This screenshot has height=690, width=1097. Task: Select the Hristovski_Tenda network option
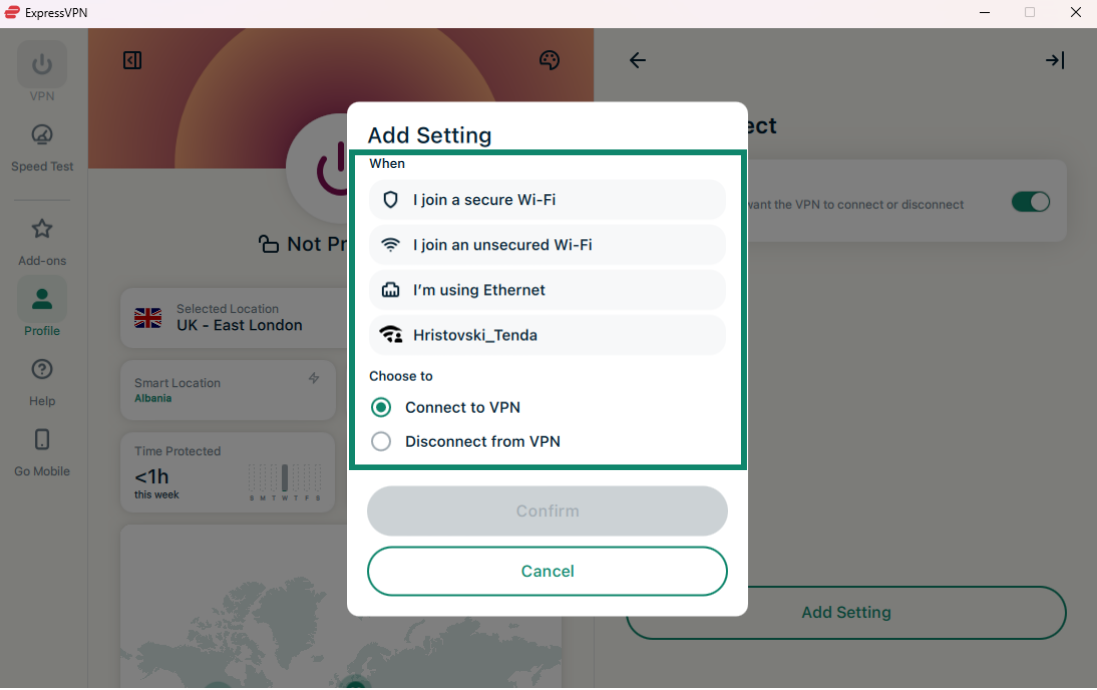tap(547, 335)
